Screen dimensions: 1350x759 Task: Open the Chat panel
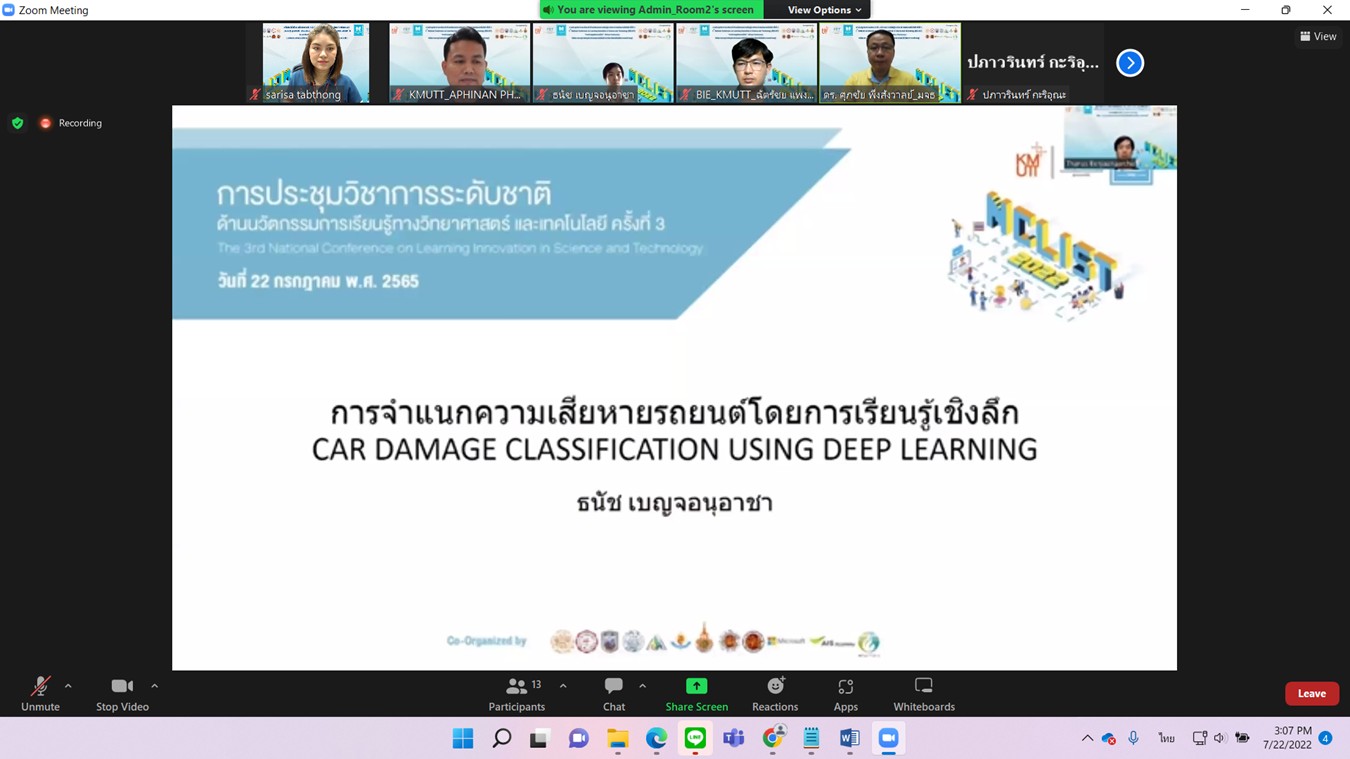coord(614,693)
